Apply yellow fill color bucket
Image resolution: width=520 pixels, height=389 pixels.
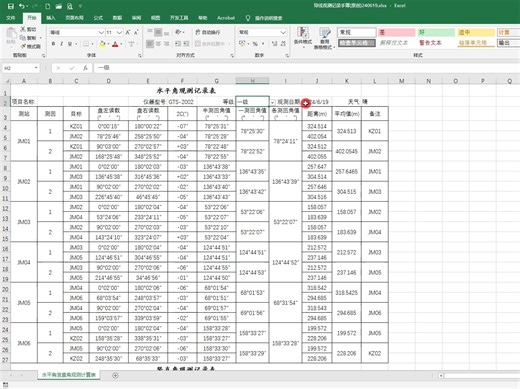(102, 44)
